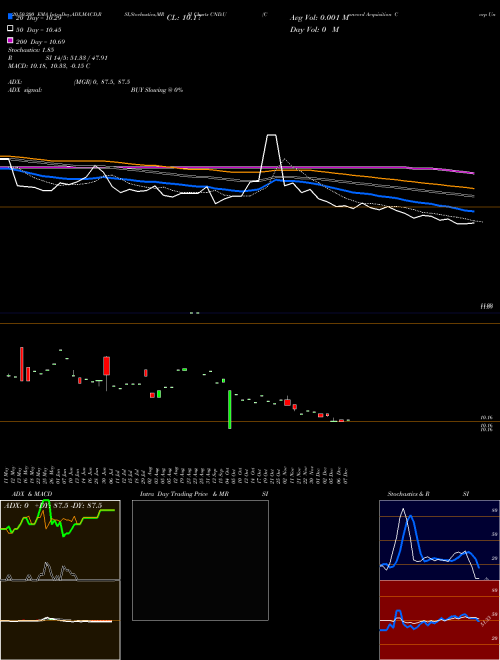Viewport: 500px width, 660px height.
Task: Click the tall green candlestick in October
Action: (229, 410)
